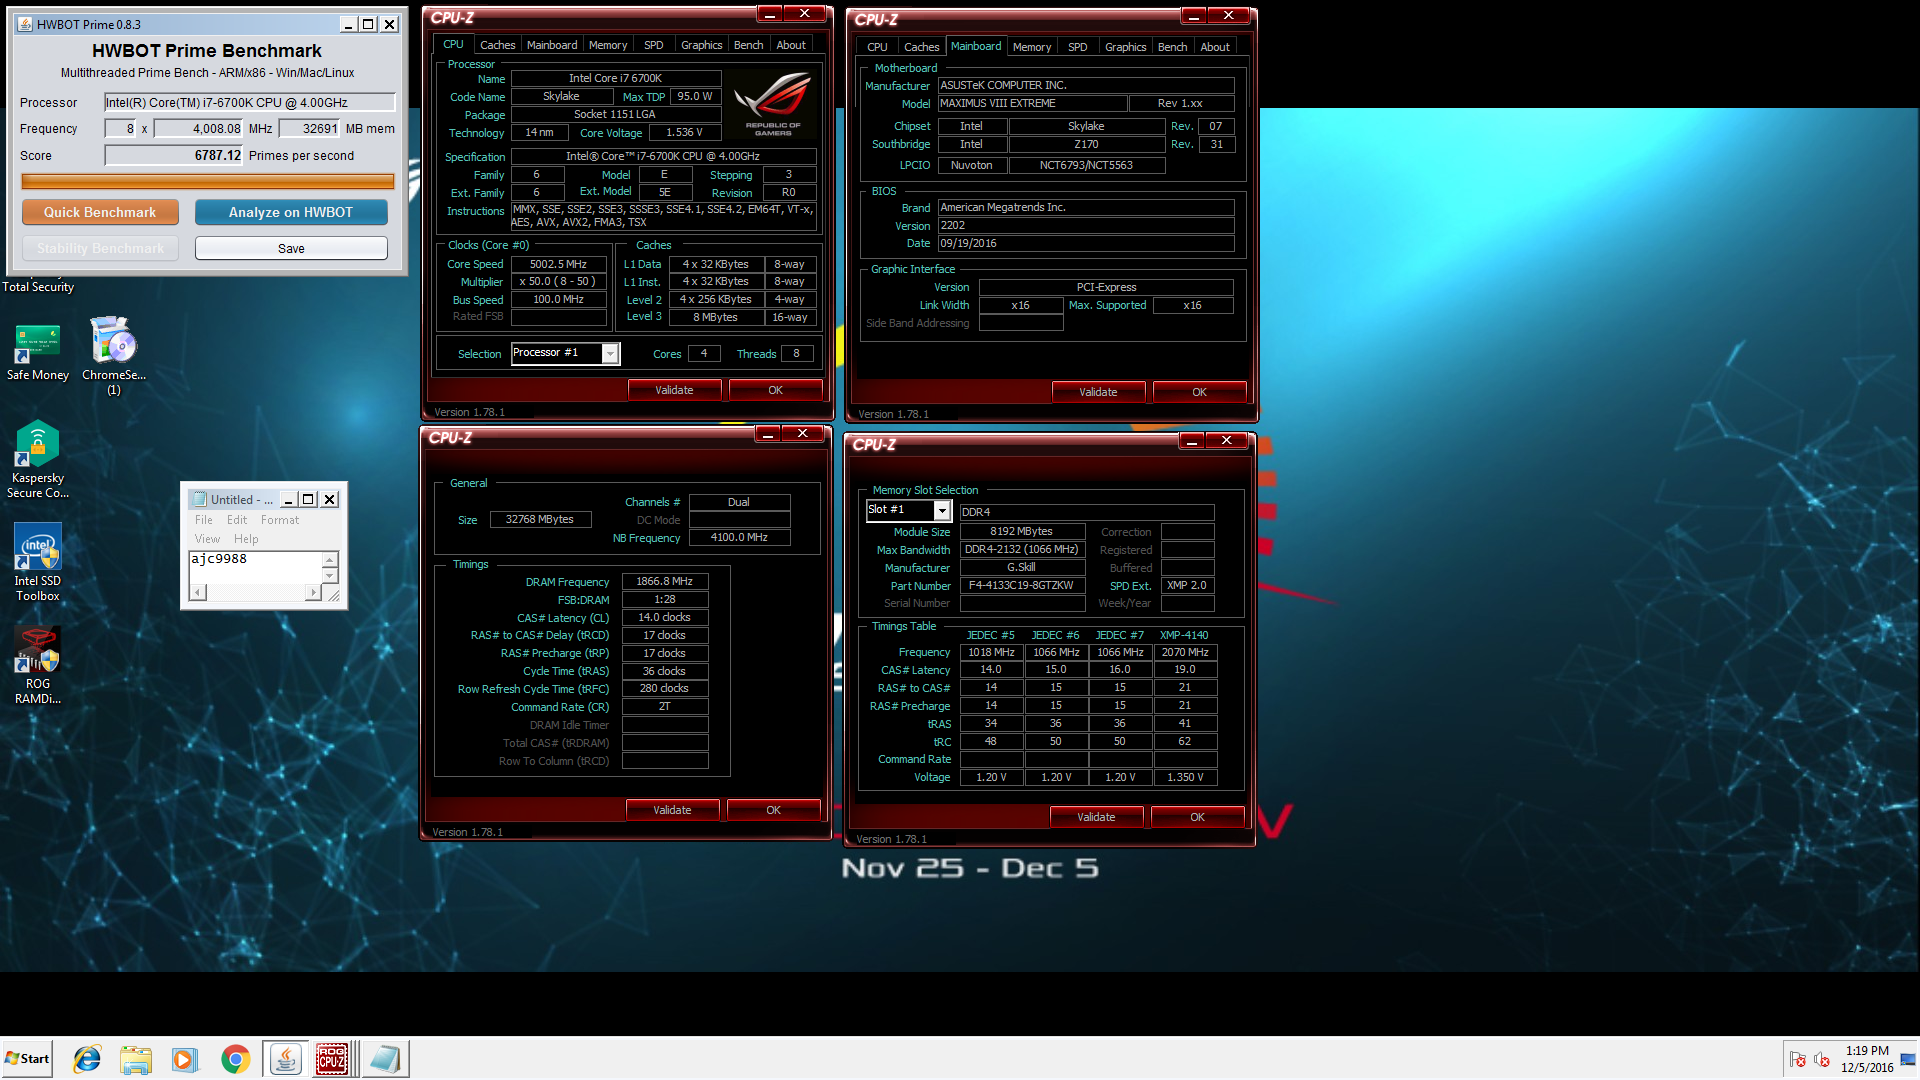This screenshot has height=1080, width=1920.
Task: Click OK in the Memory timings window
Action: tap(773, 810)
